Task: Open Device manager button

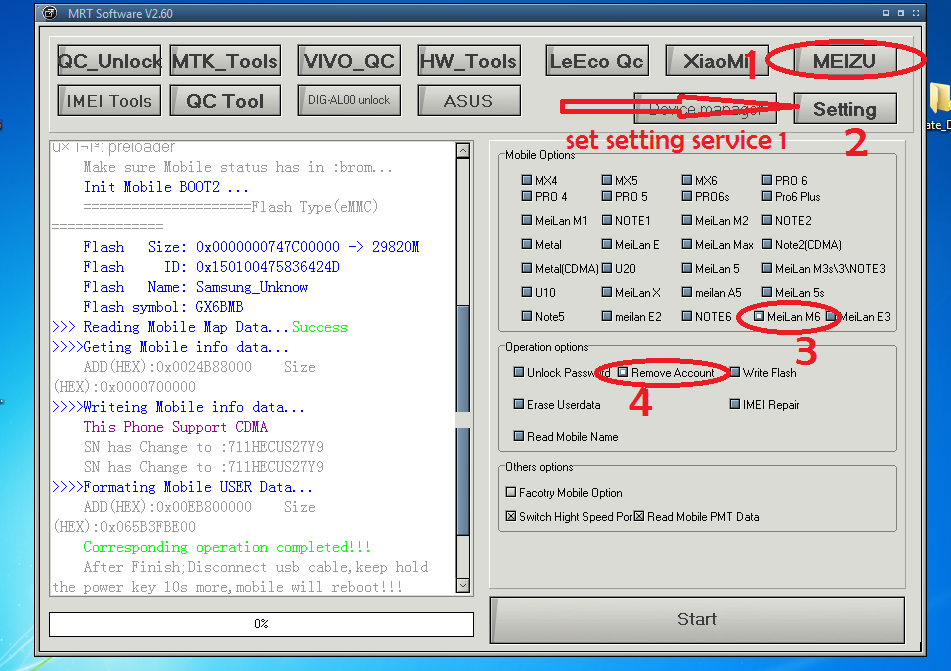Action: coord(705,109)
